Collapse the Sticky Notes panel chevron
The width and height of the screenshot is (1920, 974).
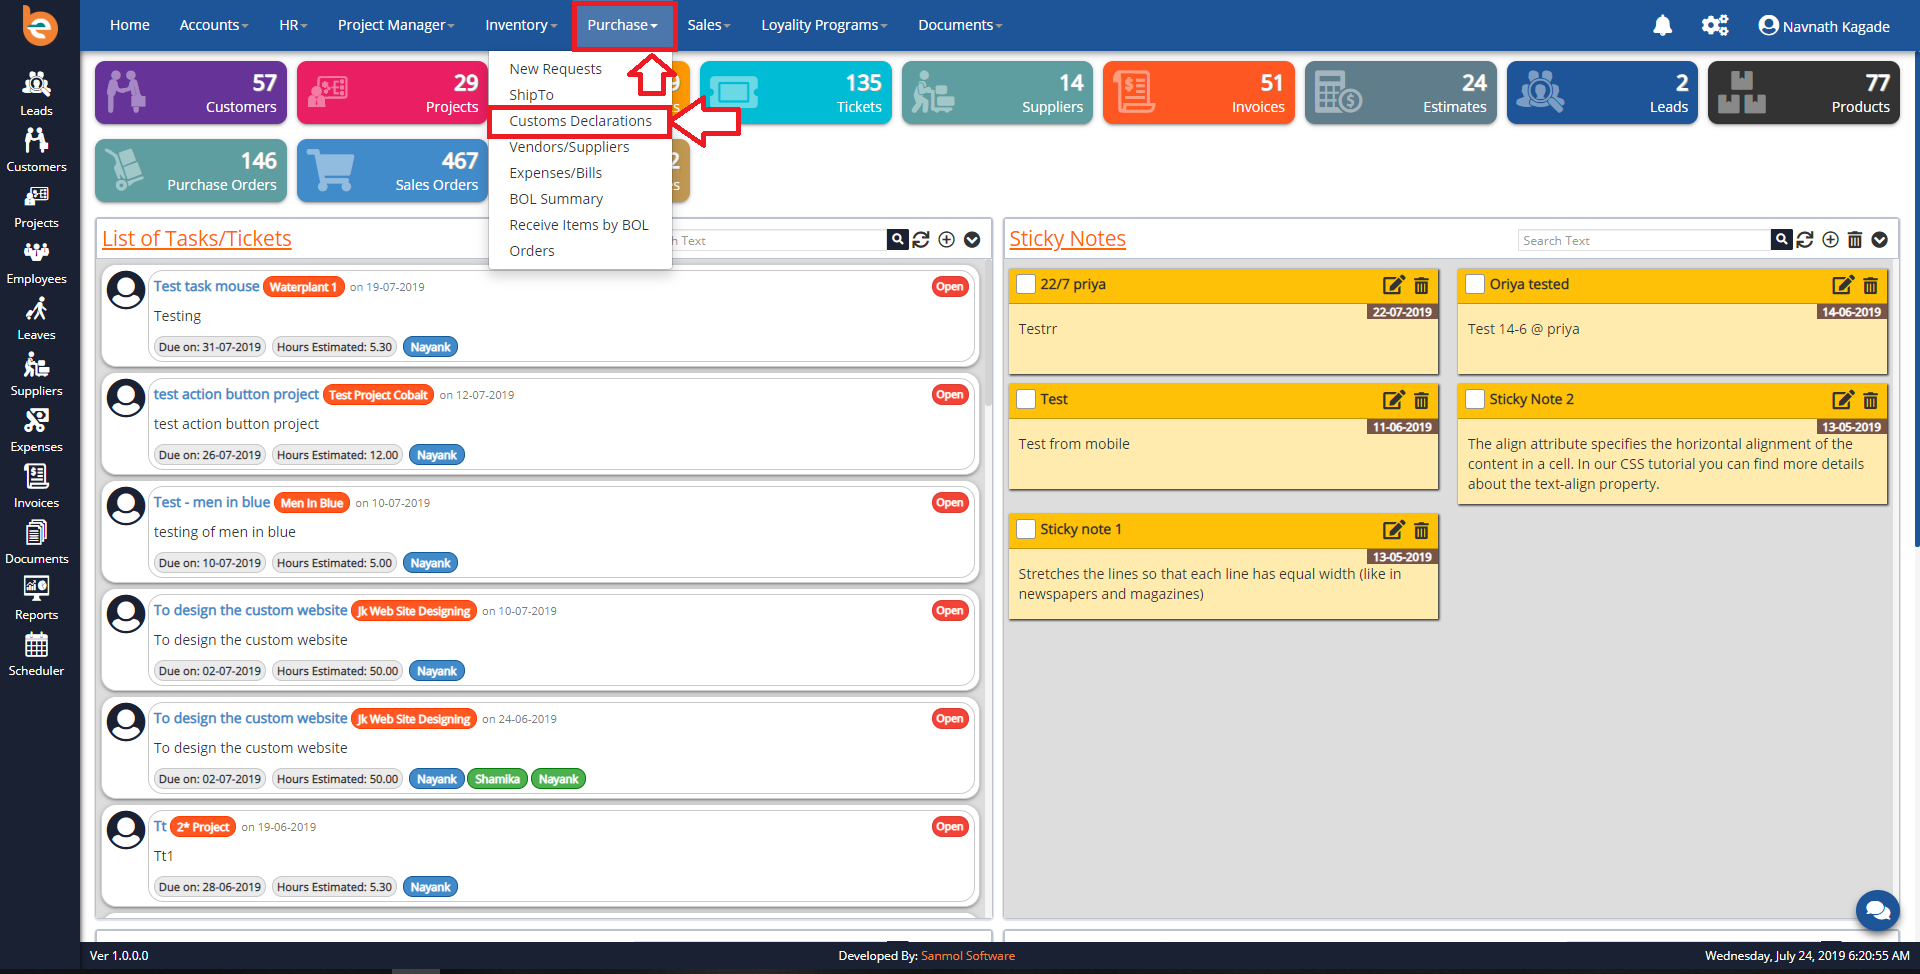1879,240
